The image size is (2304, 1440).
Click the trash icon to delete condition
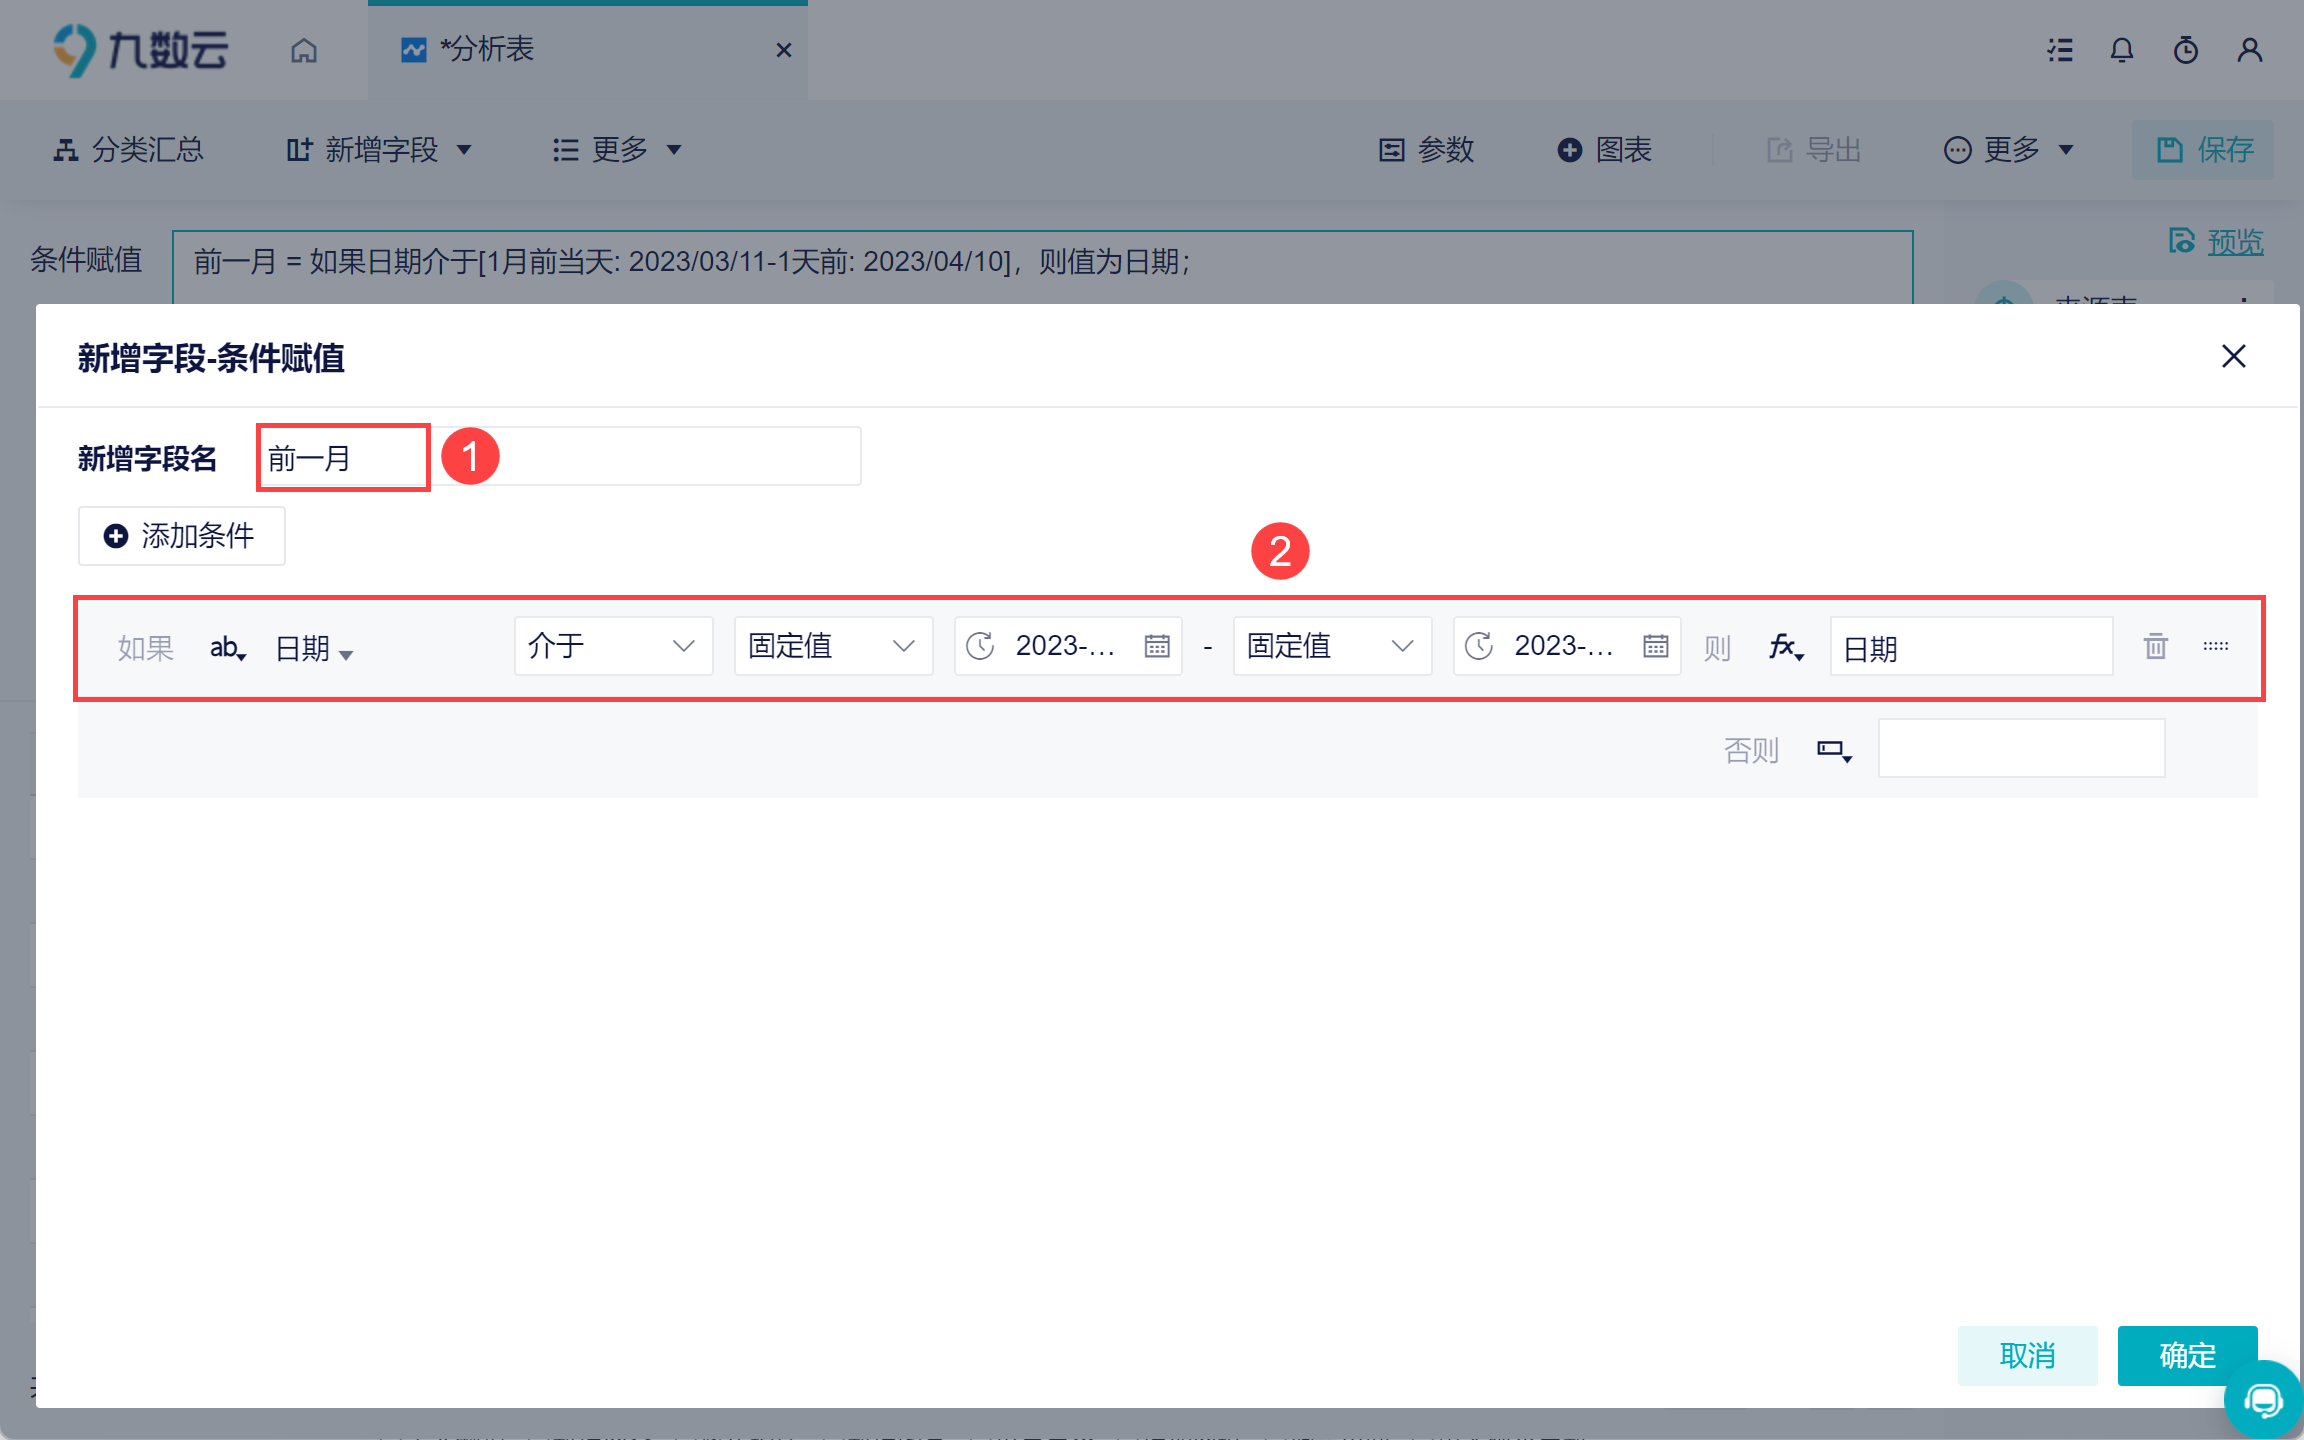(x=2155, y=646)
